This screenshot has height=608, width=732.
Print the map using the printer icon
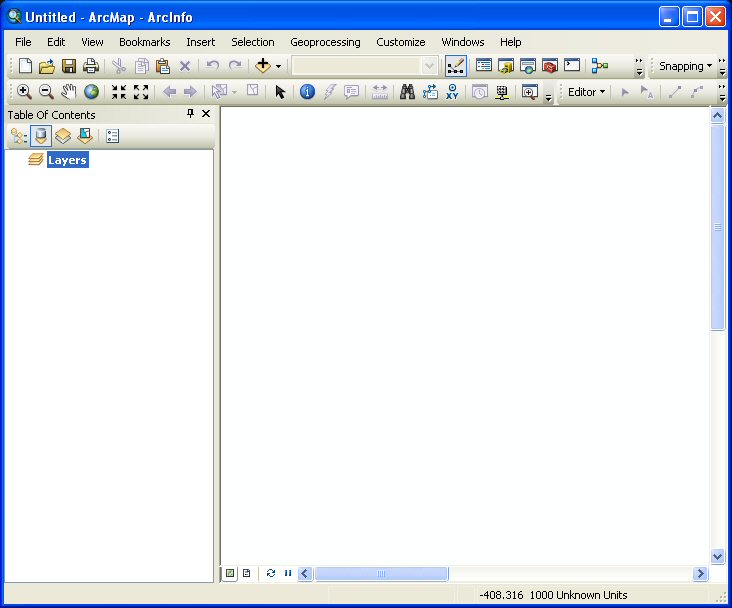coord(91,66)
